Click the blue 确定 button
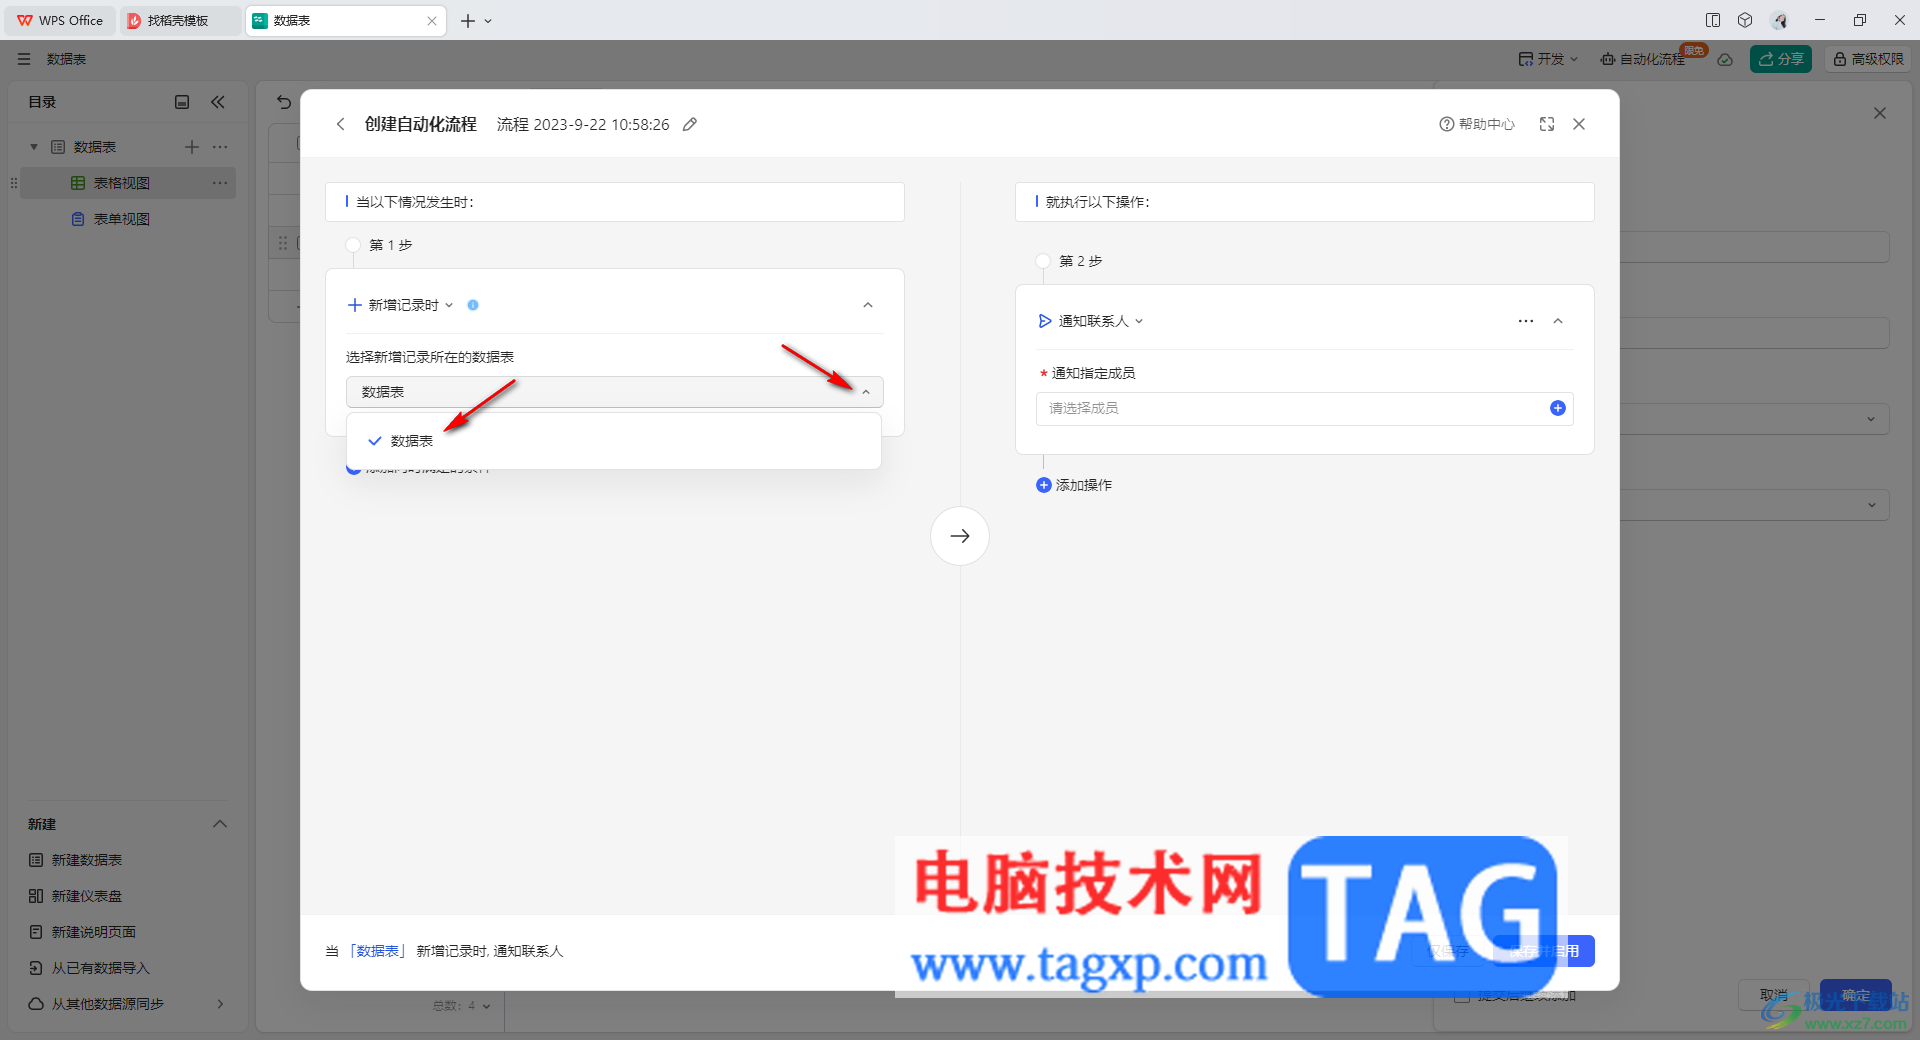This screenshot has height=1040, width=1920. (1856, 995)
